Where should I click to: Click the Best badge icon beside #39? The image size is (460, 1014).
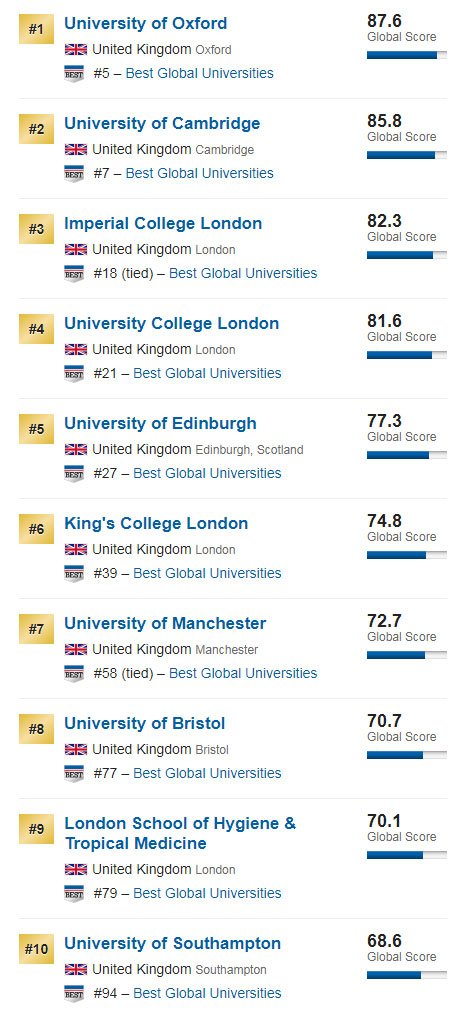coord(74,574)
